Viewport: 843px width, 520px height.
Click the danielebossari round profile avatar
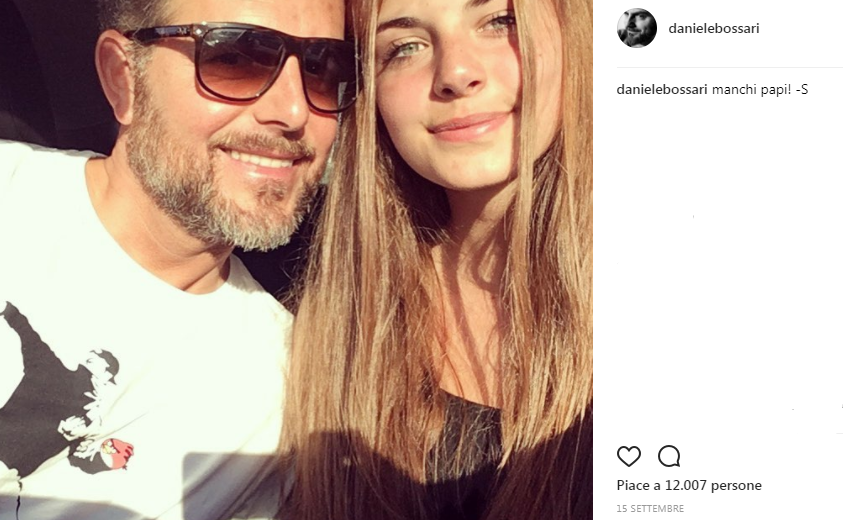pos(637,28)
